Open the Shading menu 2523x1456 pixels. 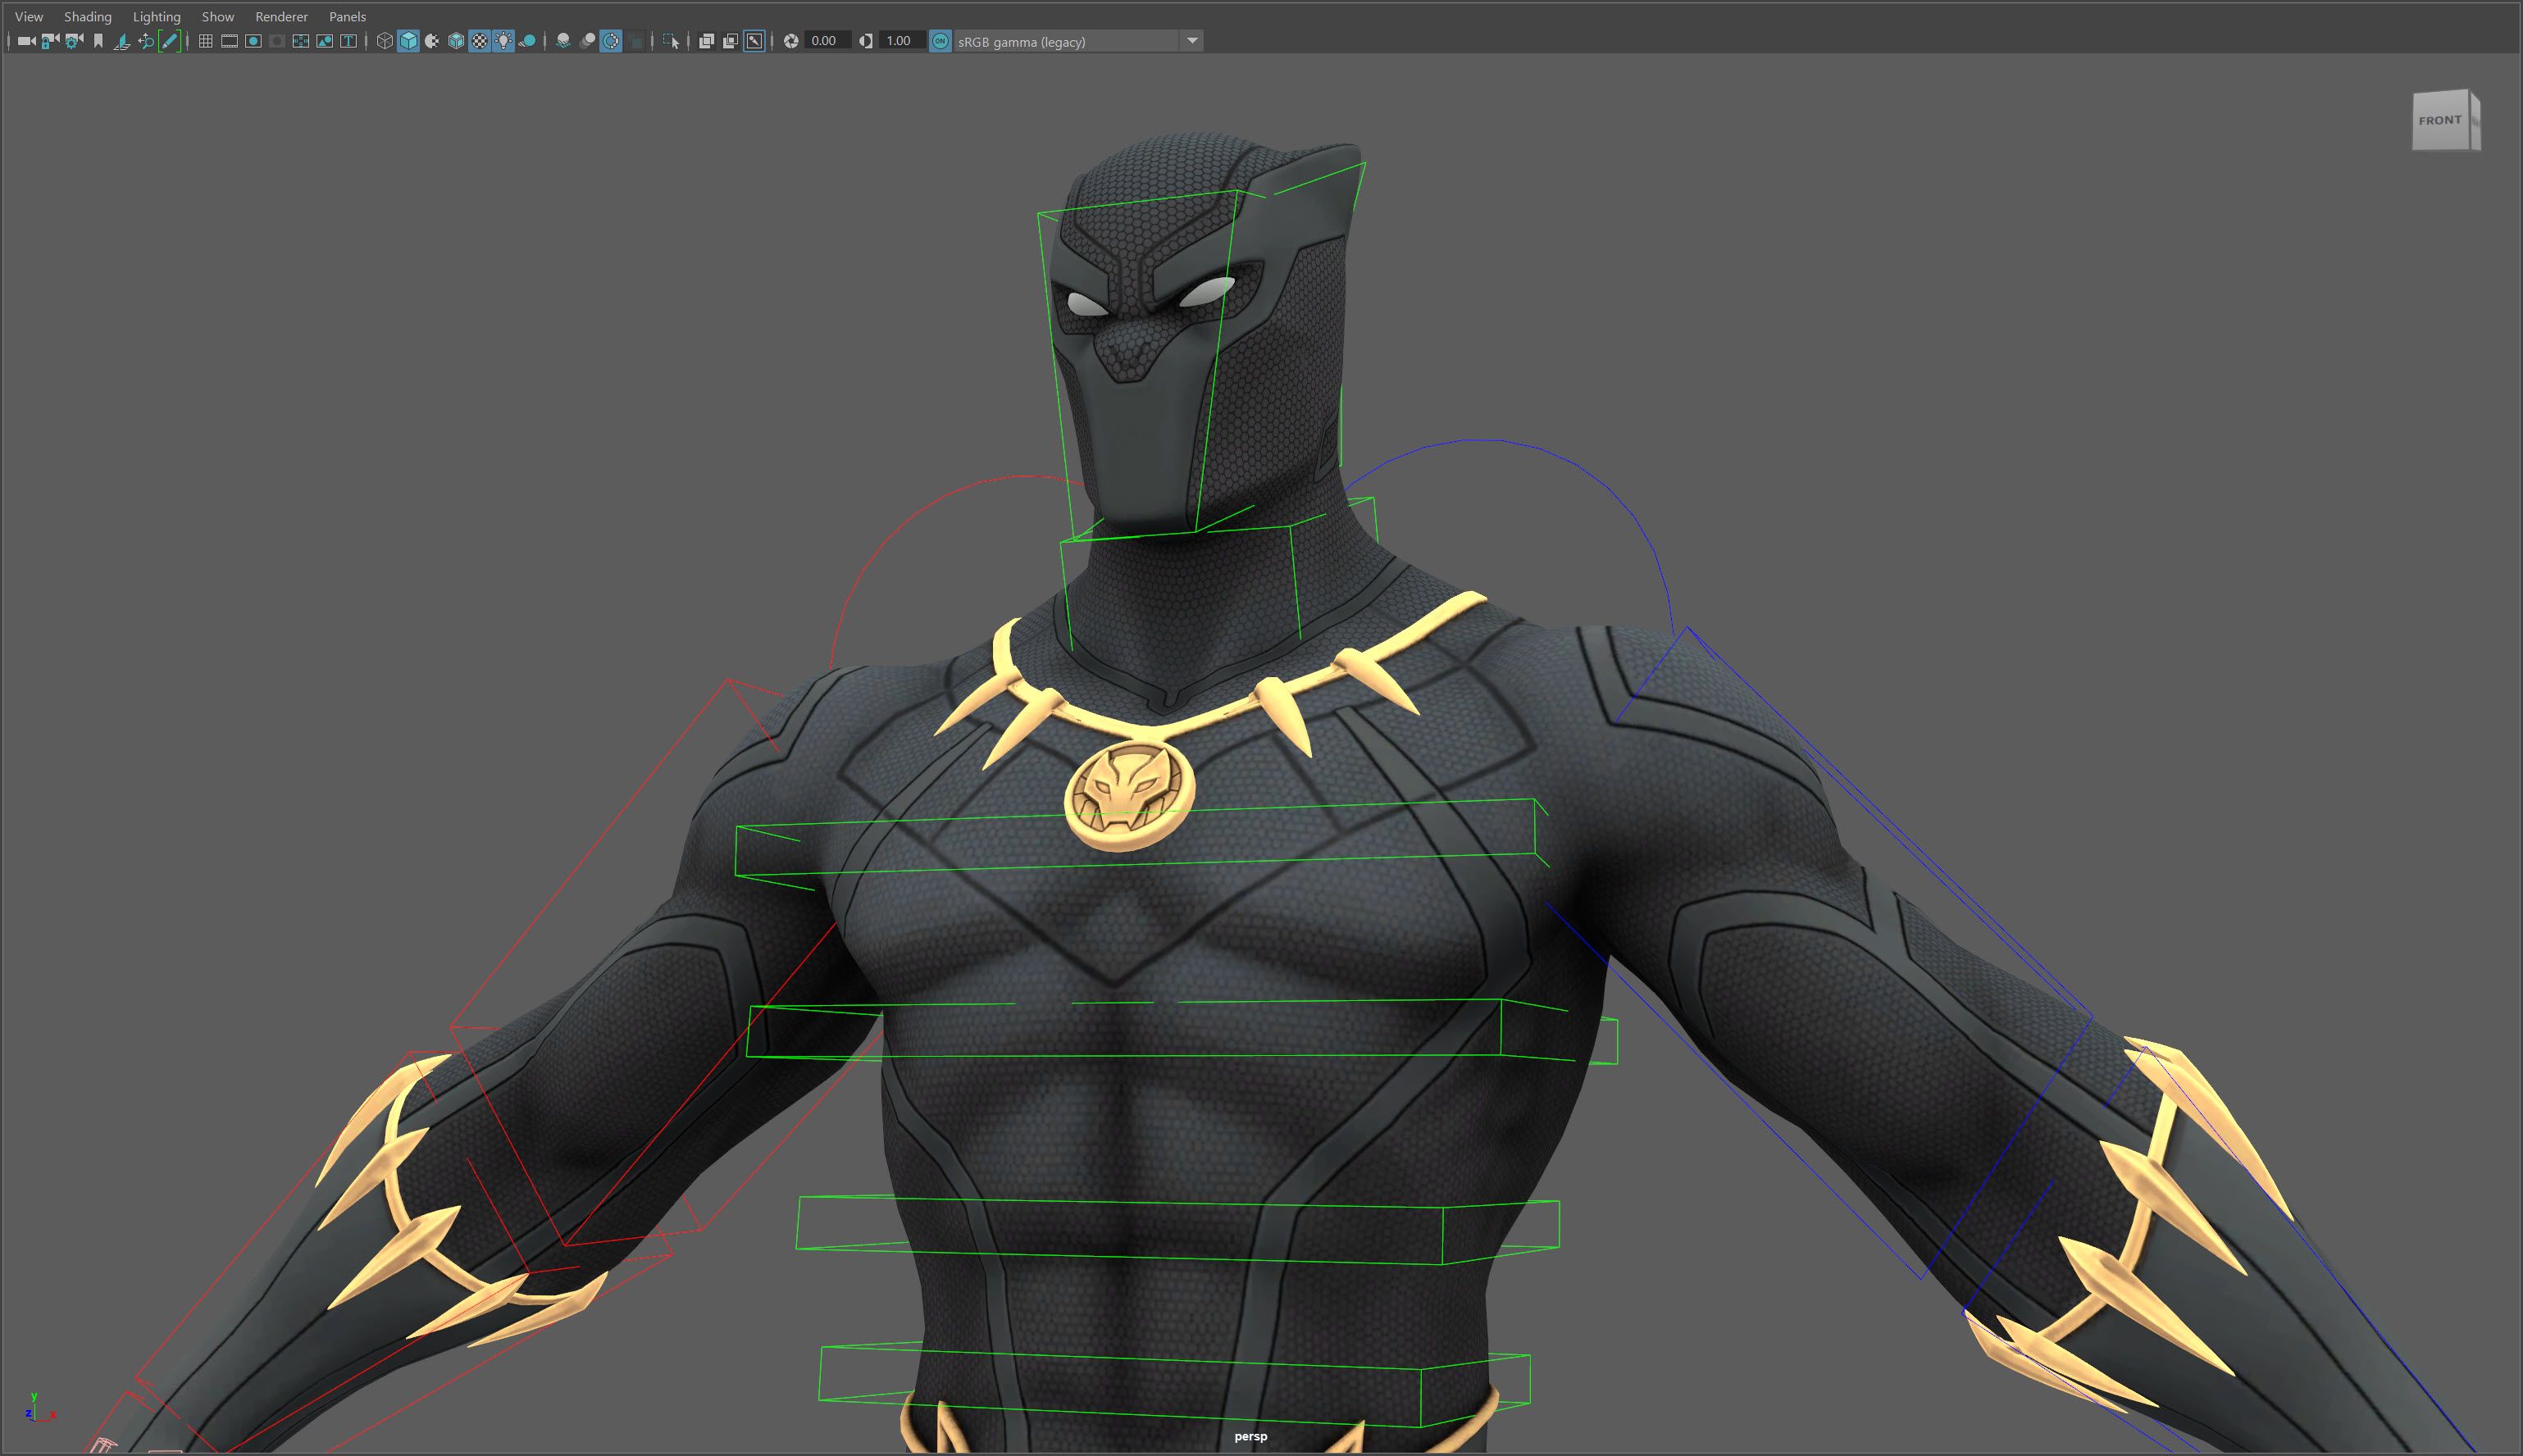88,16
